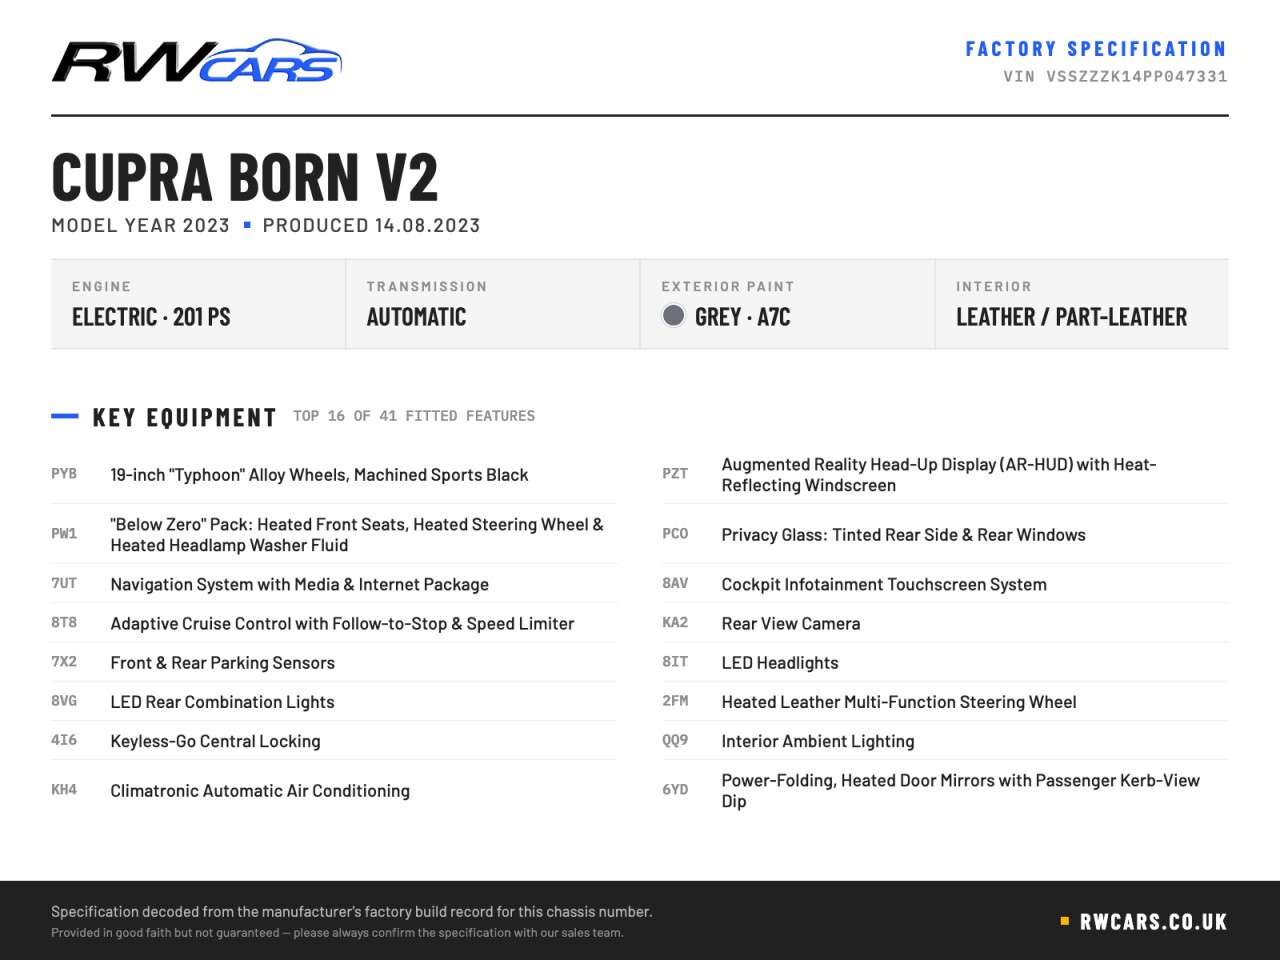Click the Privacy Glass tinted windows row
This screenshot has width=1280, height=960.
point(945,534)
